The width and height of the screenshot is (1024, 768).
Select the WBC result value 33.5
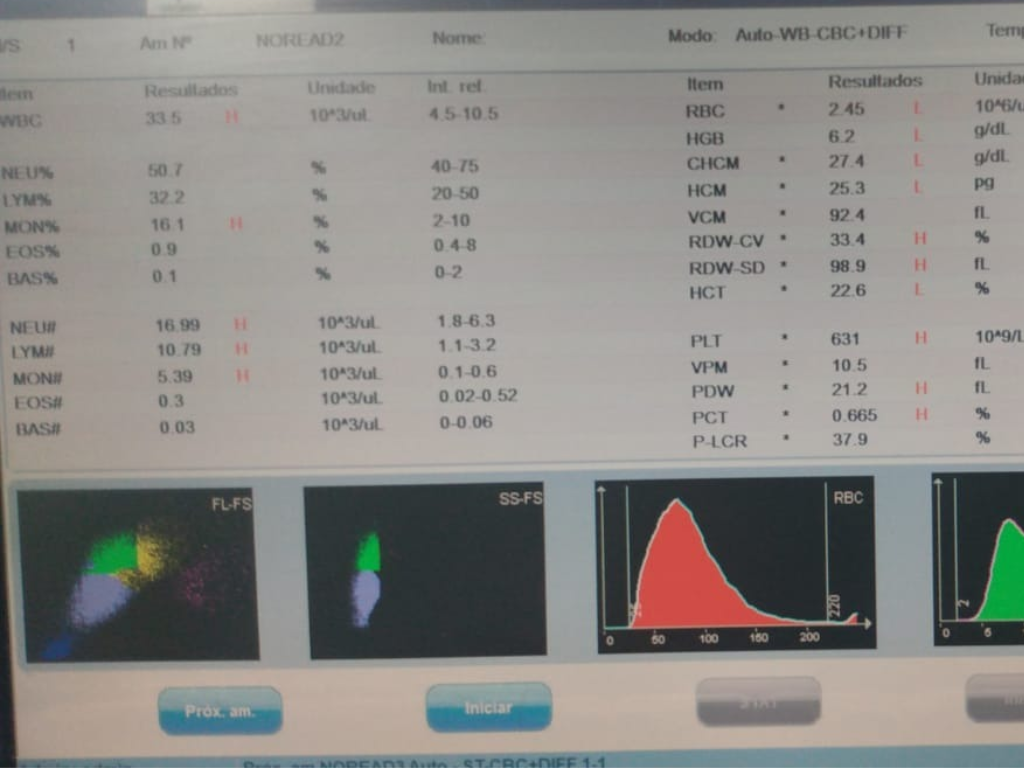click(163, 118)
